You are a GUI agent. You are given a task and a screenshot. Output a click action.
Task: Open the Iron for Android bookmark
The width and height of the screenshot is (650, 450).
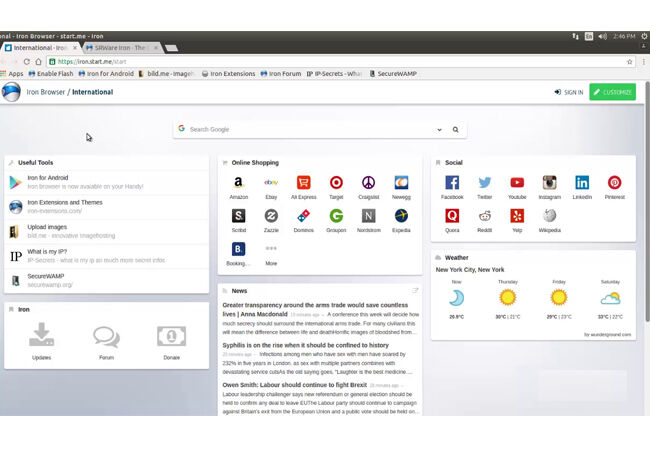point(106,74)
